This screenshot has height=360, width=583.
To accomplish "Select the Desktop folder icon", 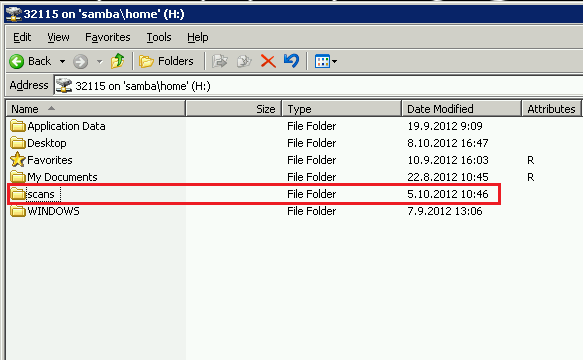I will [x=17, y=143].
